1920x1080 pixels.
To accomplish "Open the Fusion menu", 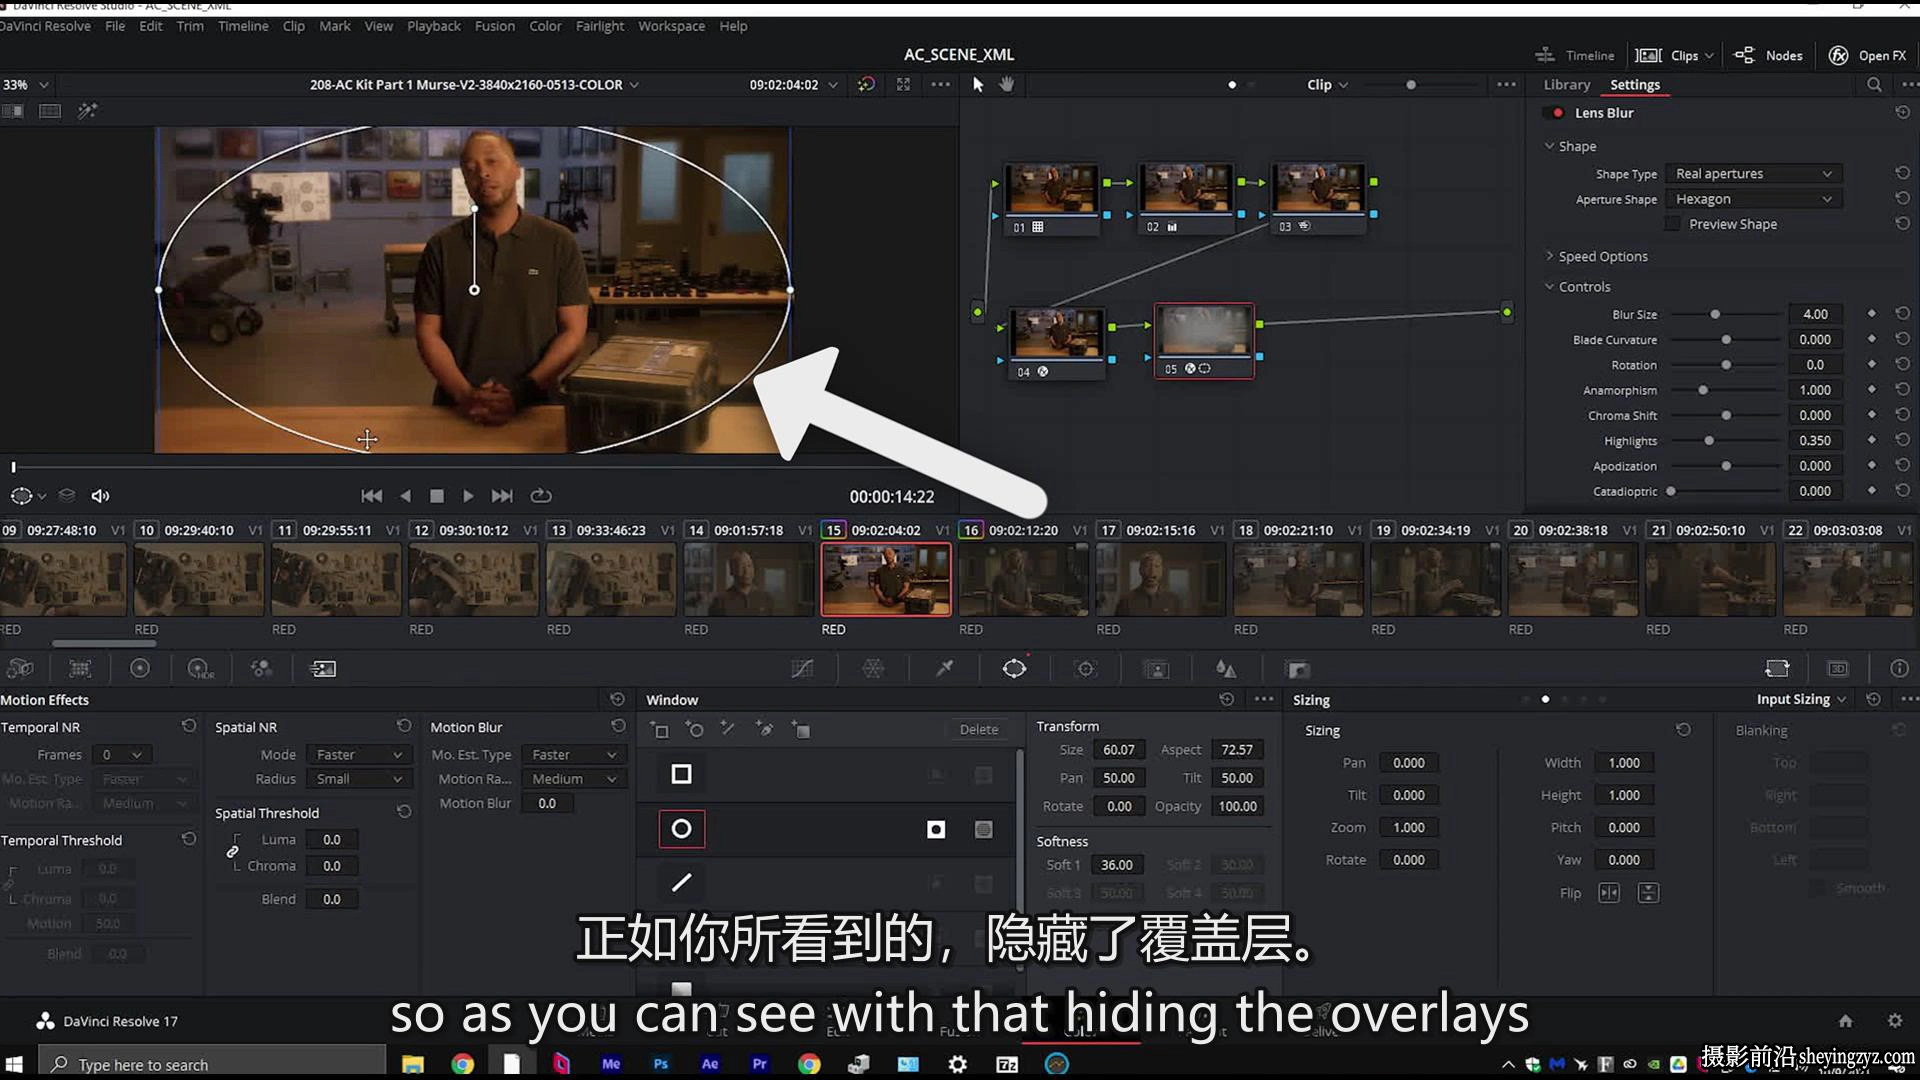I will [495, 26].
